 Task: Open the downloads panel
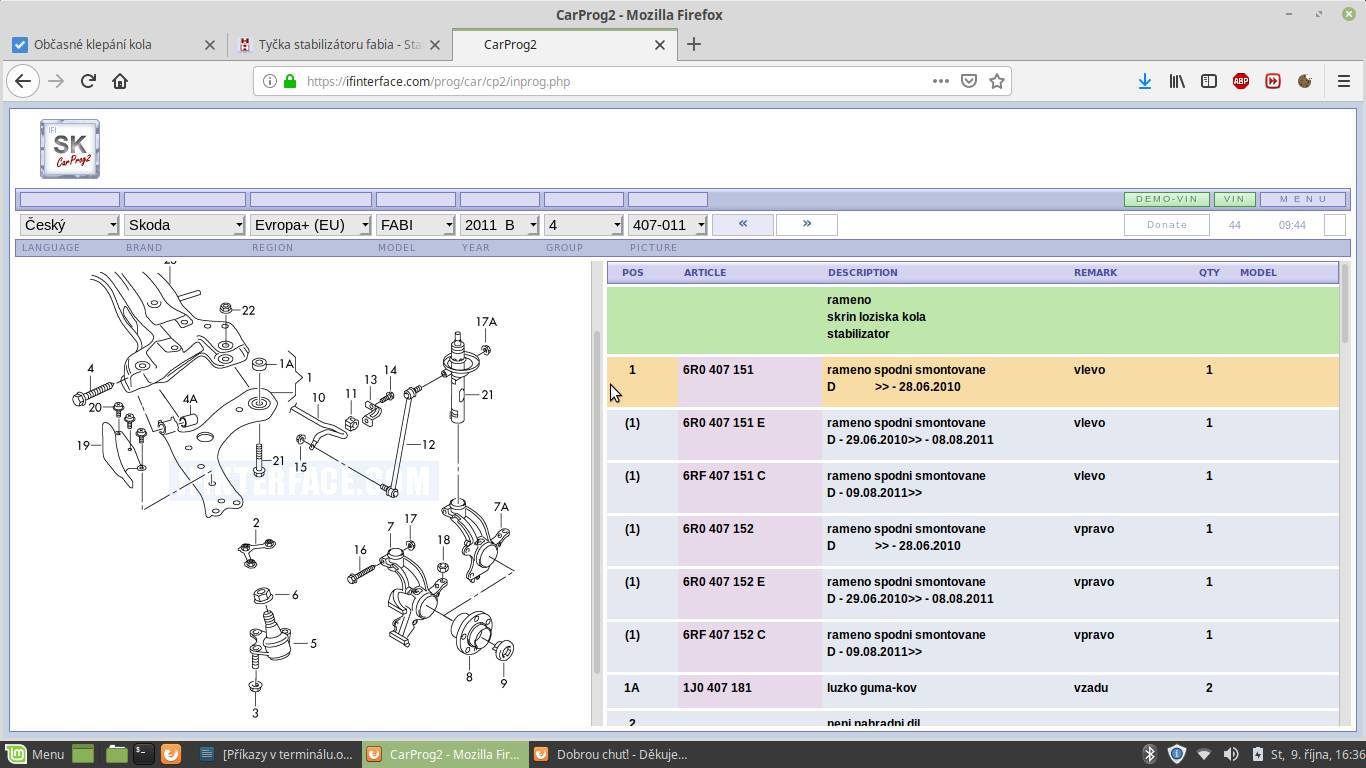coord(1144,81)
